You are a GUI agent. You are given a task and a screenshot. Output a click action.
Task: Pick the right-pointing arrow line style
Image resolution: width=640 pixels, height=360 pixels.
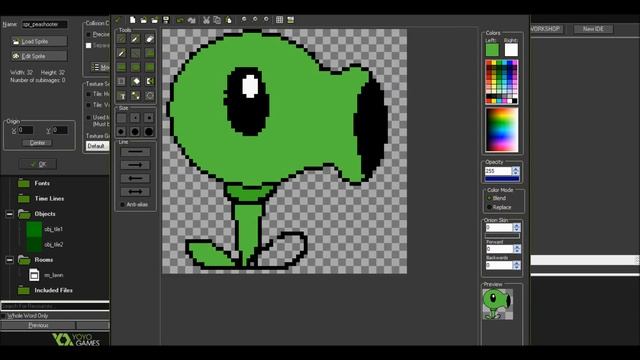[x=135, y=165]
